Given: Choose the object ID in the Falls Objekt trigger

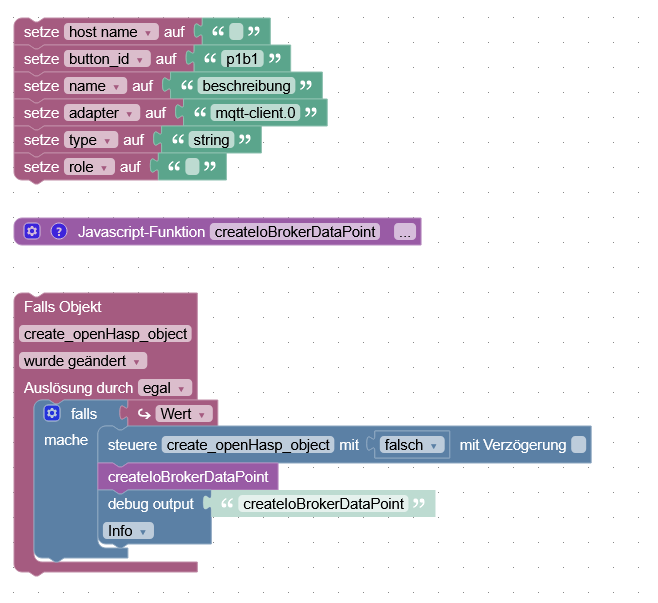Looking at the screenshot, I should coord(105,334).
